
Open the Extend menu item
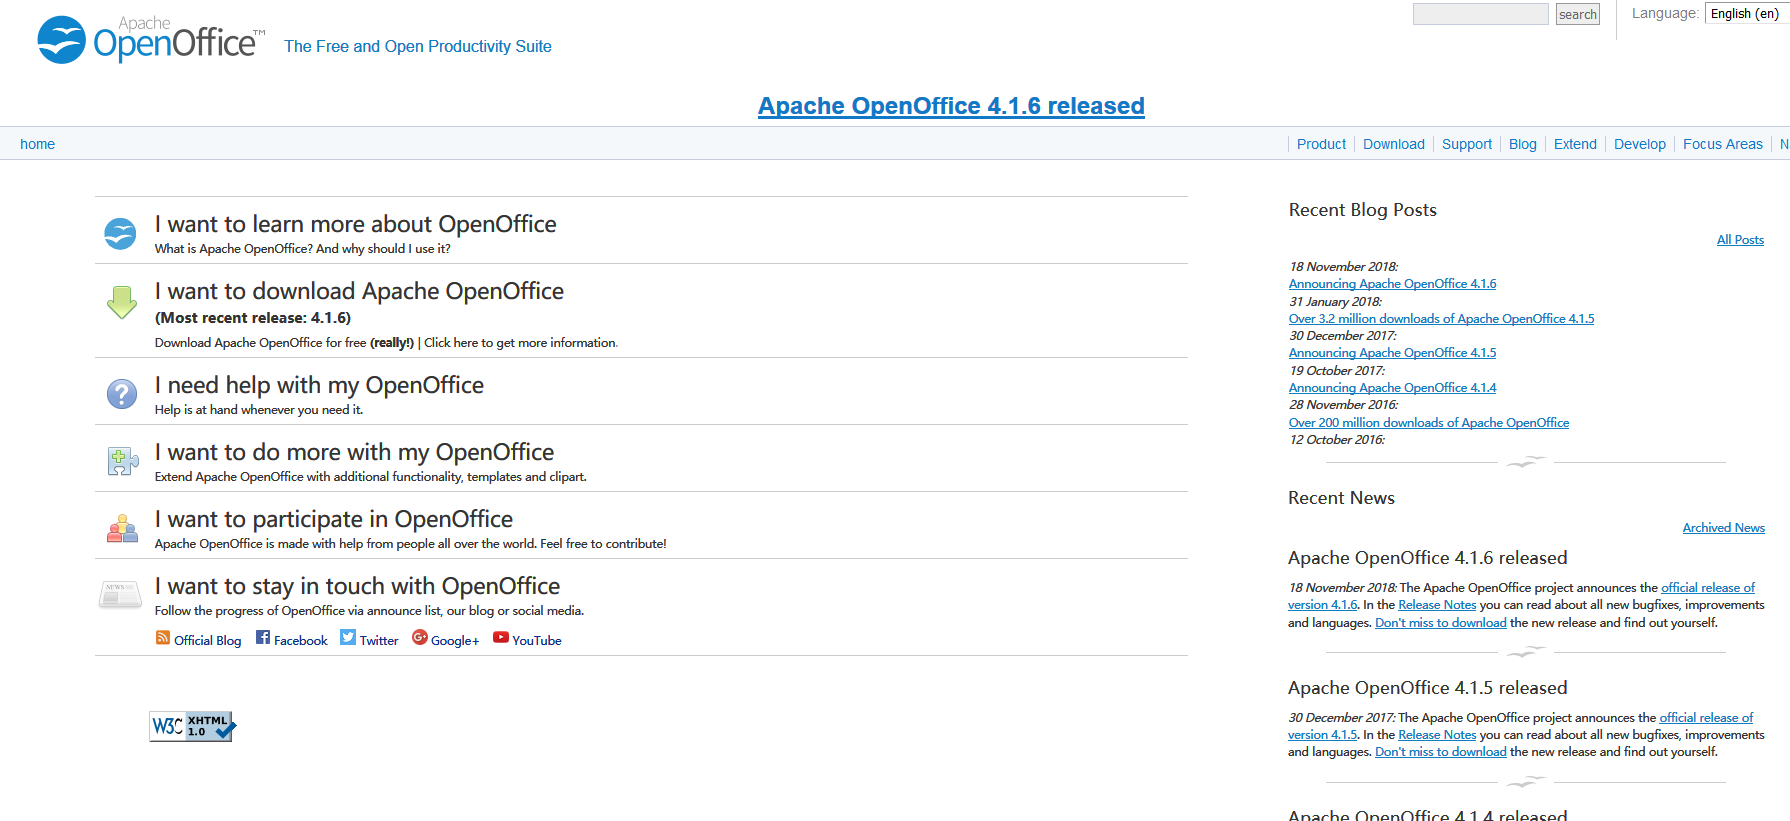coord(1575,144)
